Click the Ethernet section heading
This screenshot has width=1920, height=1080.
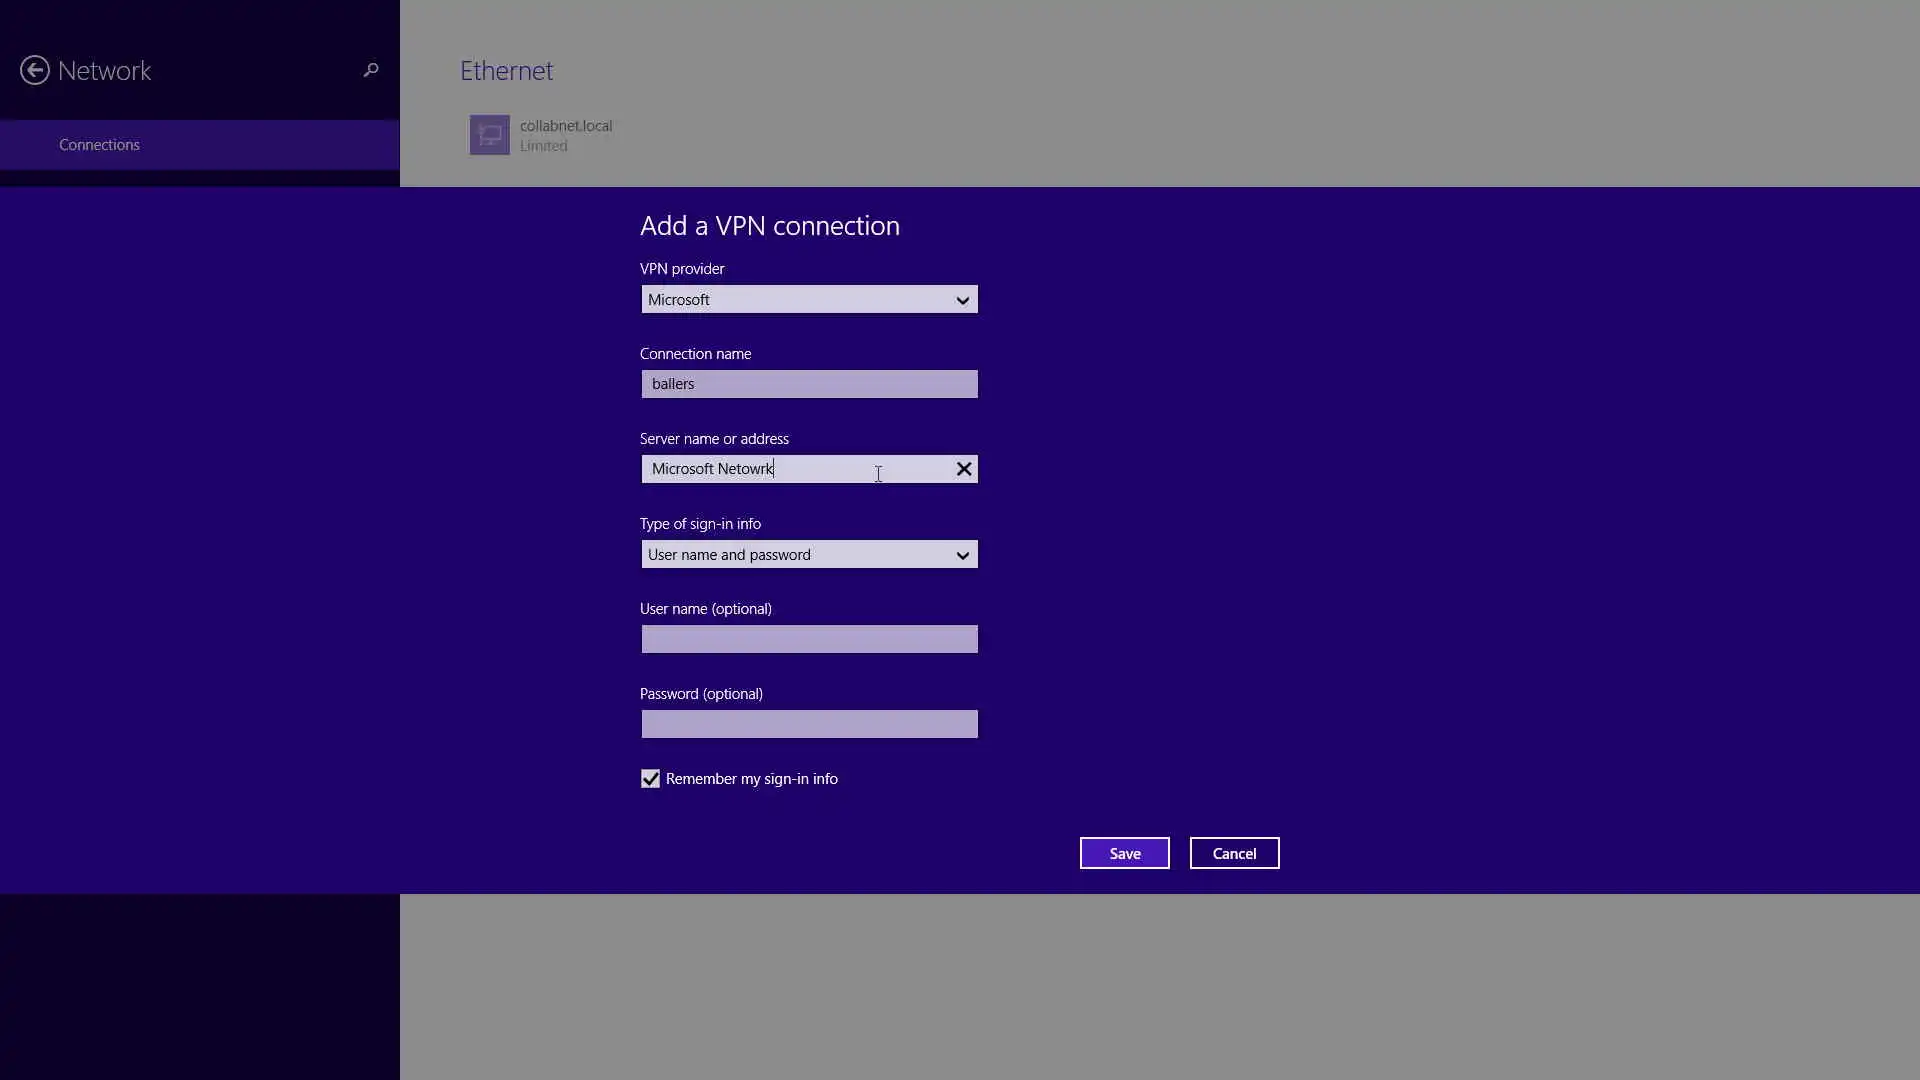pos(506,71)
